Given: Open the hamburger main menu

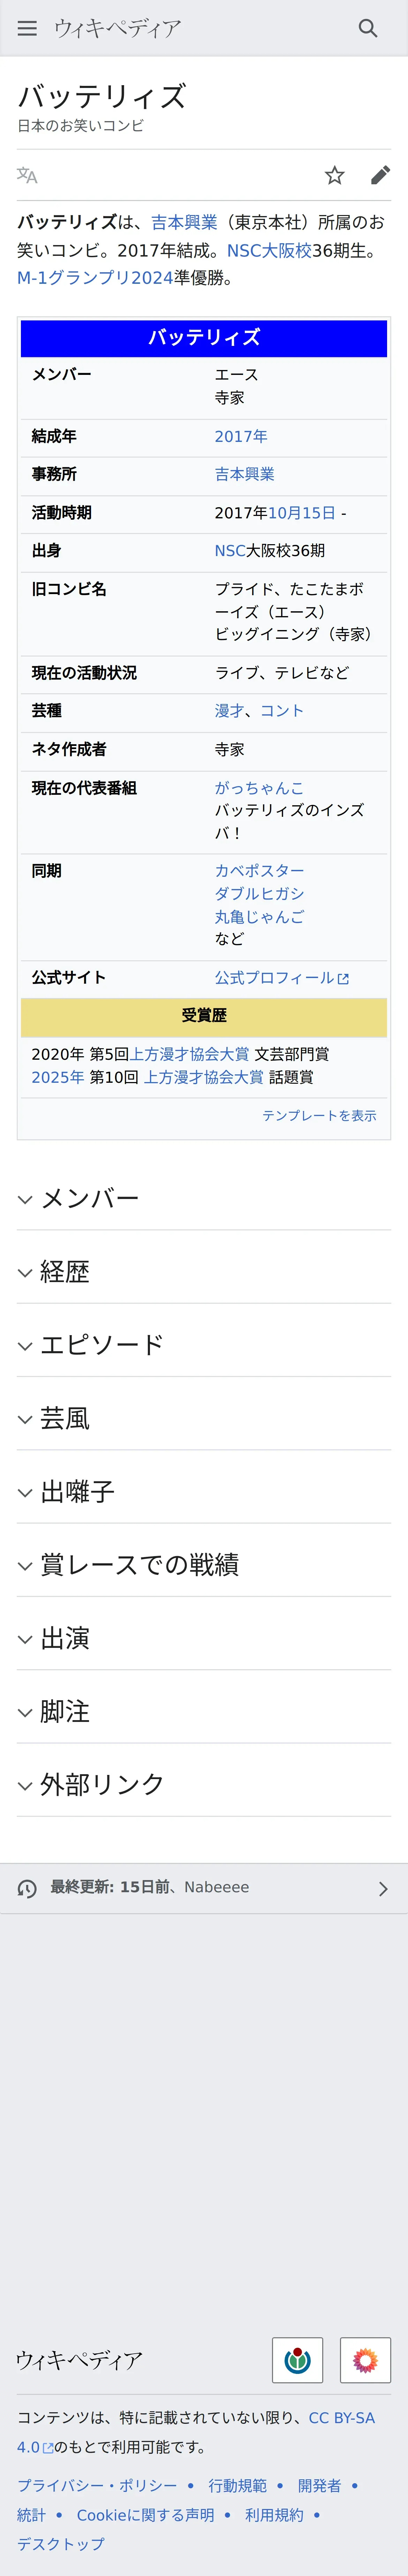Looking at the screenshot, I should click(27, 28).
